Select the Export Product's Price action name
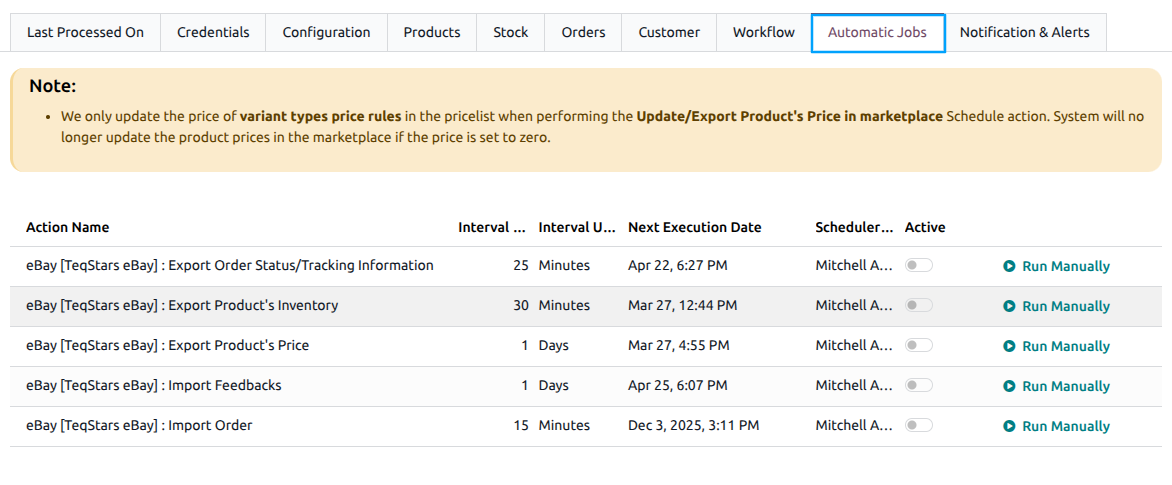1172x485 pixels. pos(167,345)
